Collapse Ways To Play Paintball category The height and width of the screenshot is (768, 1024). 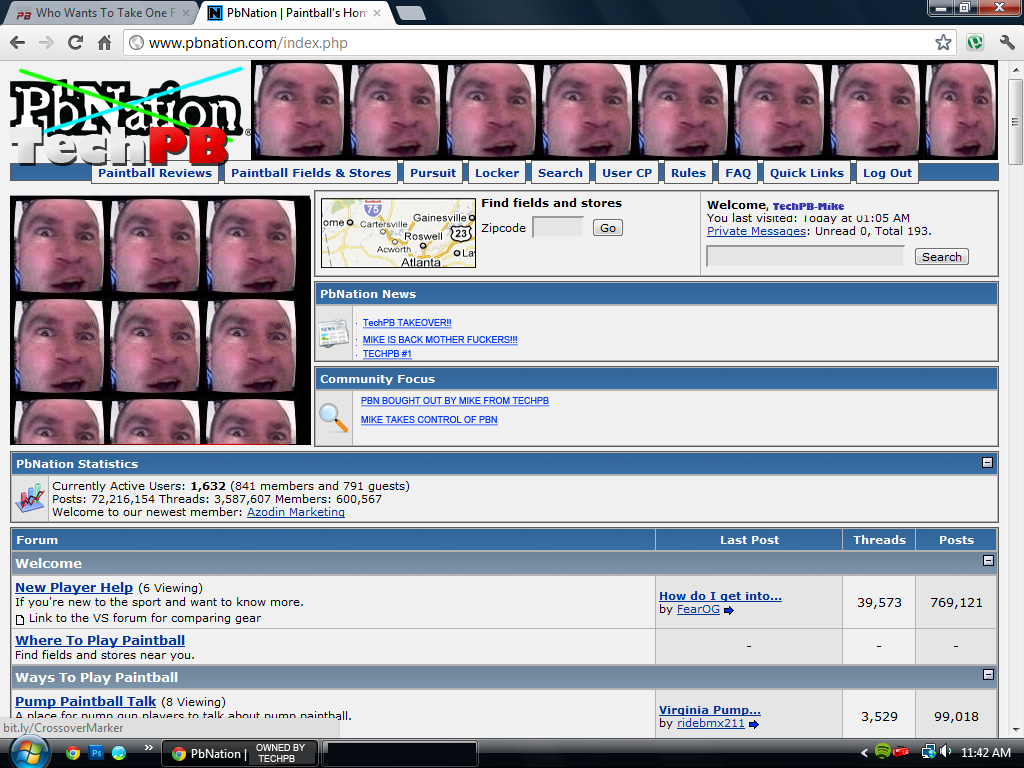click(x=988, y=674)
